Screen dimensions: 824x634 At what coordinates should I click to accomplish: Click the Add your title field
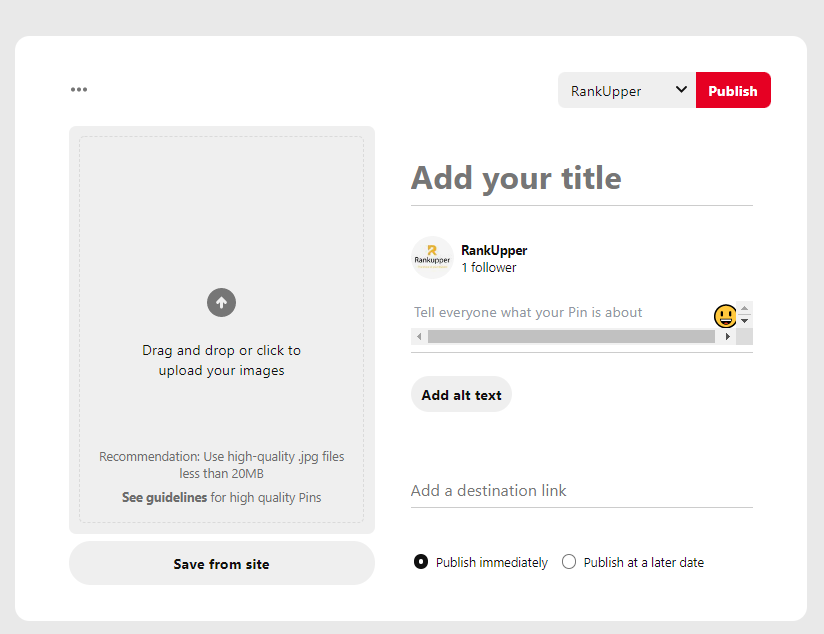coord(582,179)
